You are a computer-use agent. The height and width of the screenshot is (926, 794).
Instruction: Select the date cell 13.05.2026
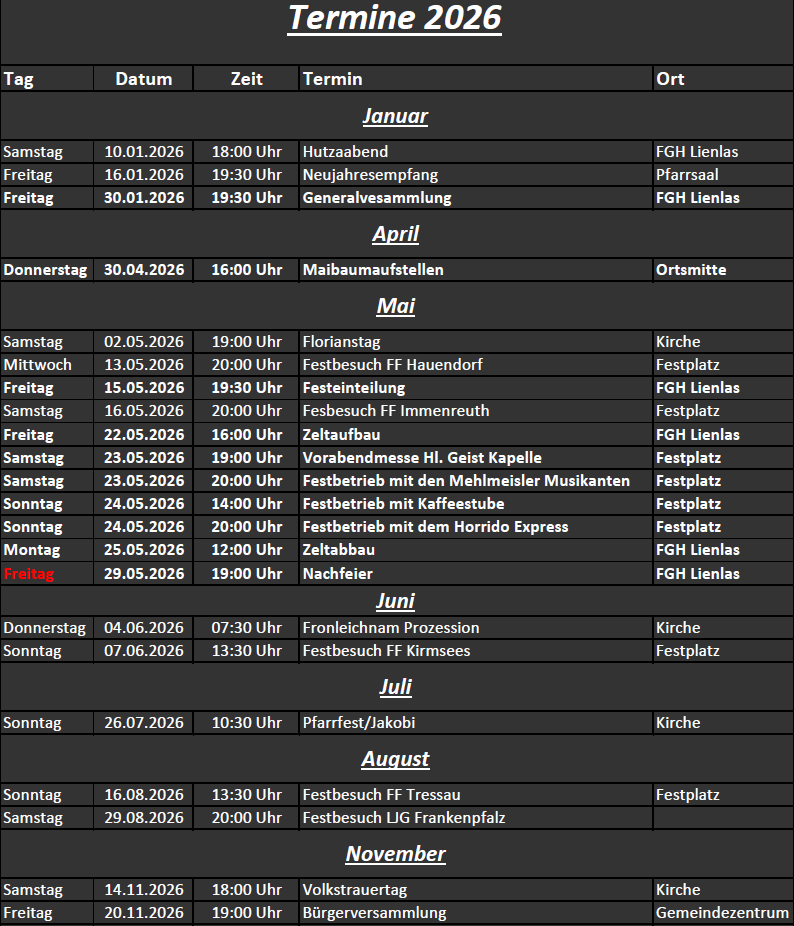point(144,365)
